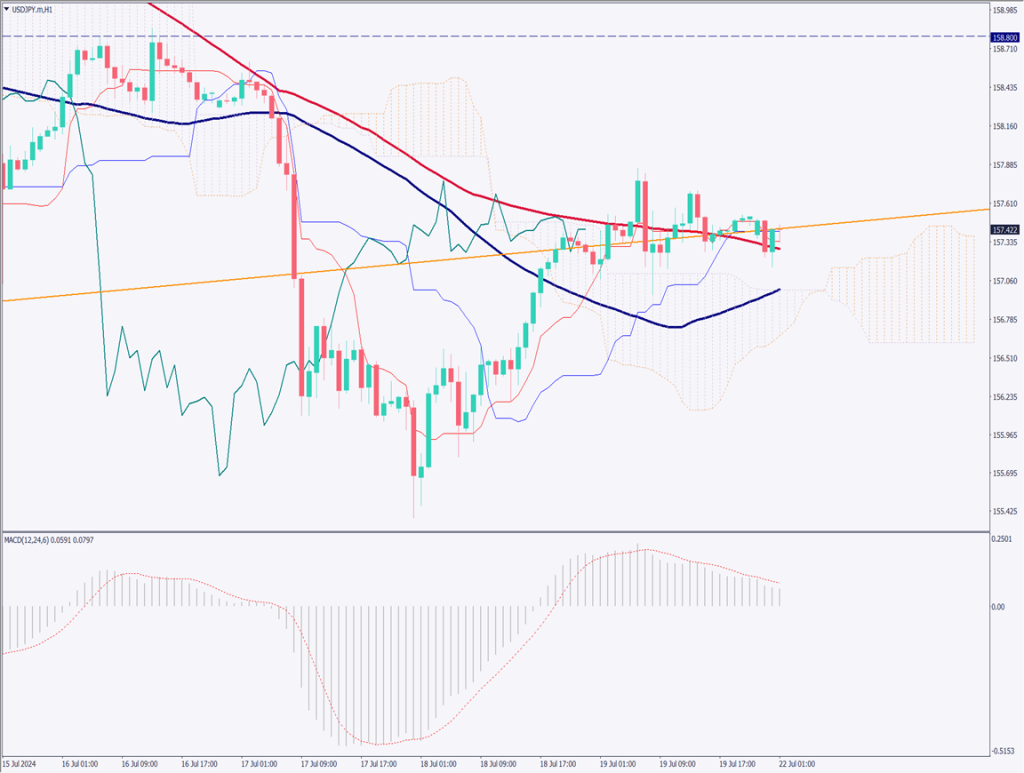Click the 155.425 price scale label
This screenshot has width=1024, height=773.
(x=1005, y=512)
